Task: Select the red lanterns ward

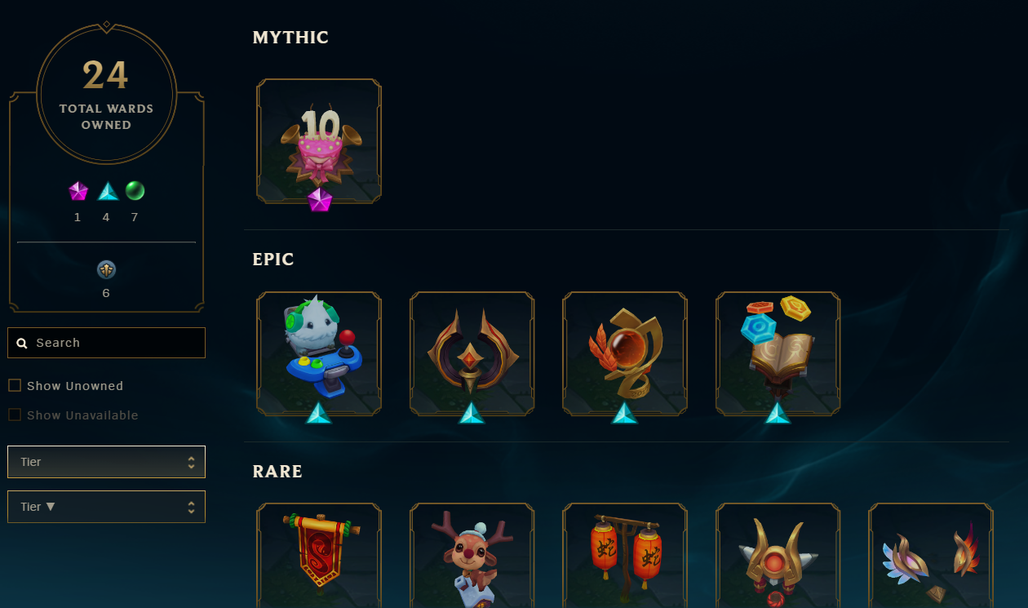Action: (x=625, y=556)
